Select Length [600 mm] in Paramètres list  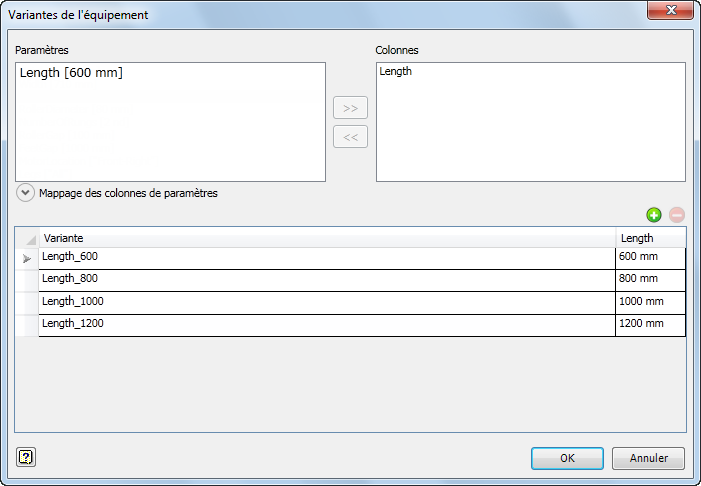71,73
